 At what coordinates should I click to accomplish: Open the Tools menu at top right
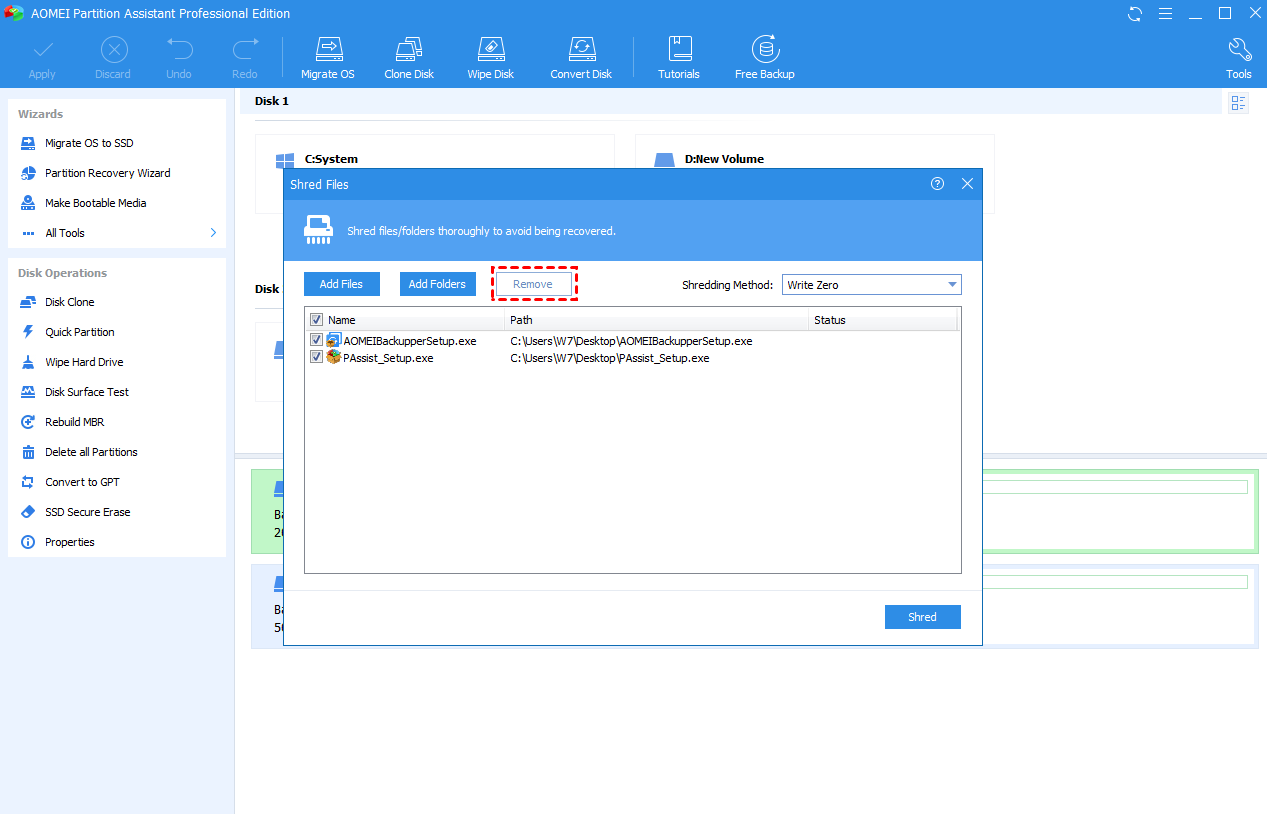click(x=1238, y=56)
